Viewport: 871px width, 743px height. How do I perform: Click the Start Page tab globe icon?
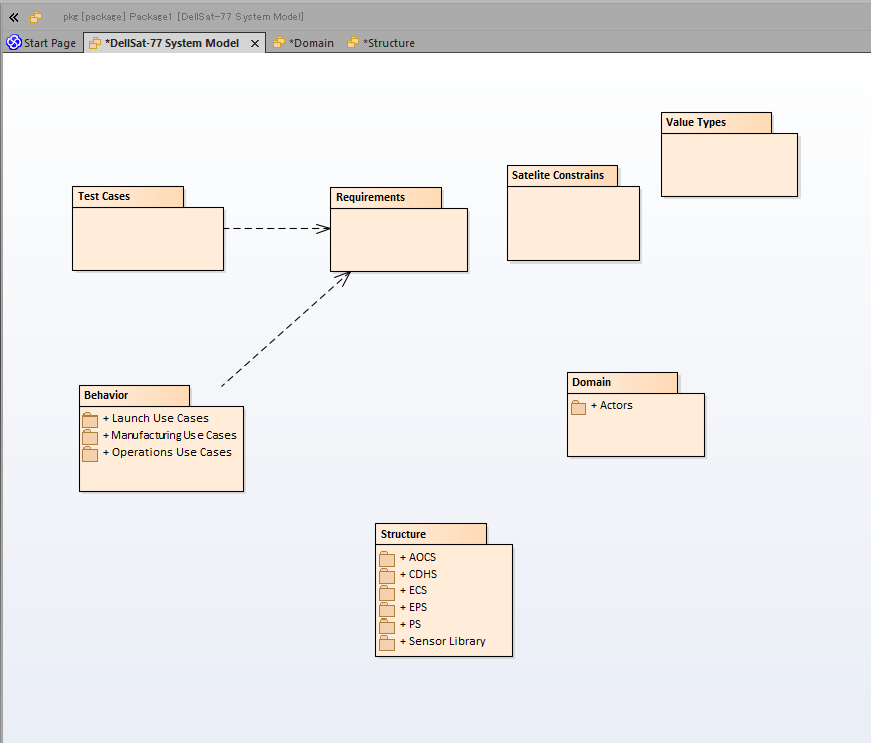coord(14,42)
